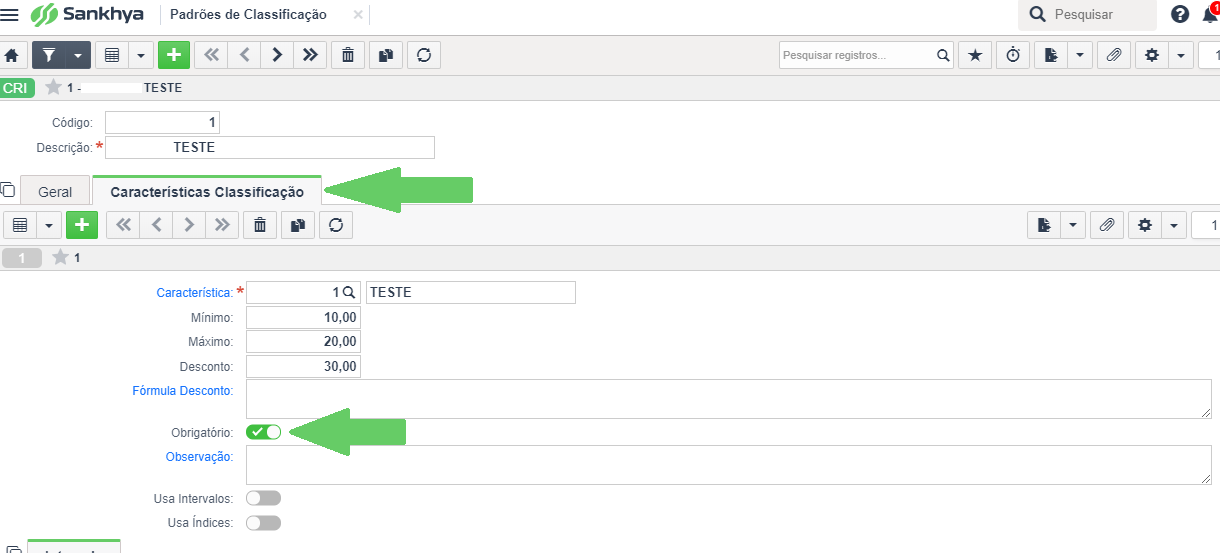This screenshot has width=1220, height=553.
Task: Open the grid view dropdown arrow in top toolbar
Action: point(141,55)
